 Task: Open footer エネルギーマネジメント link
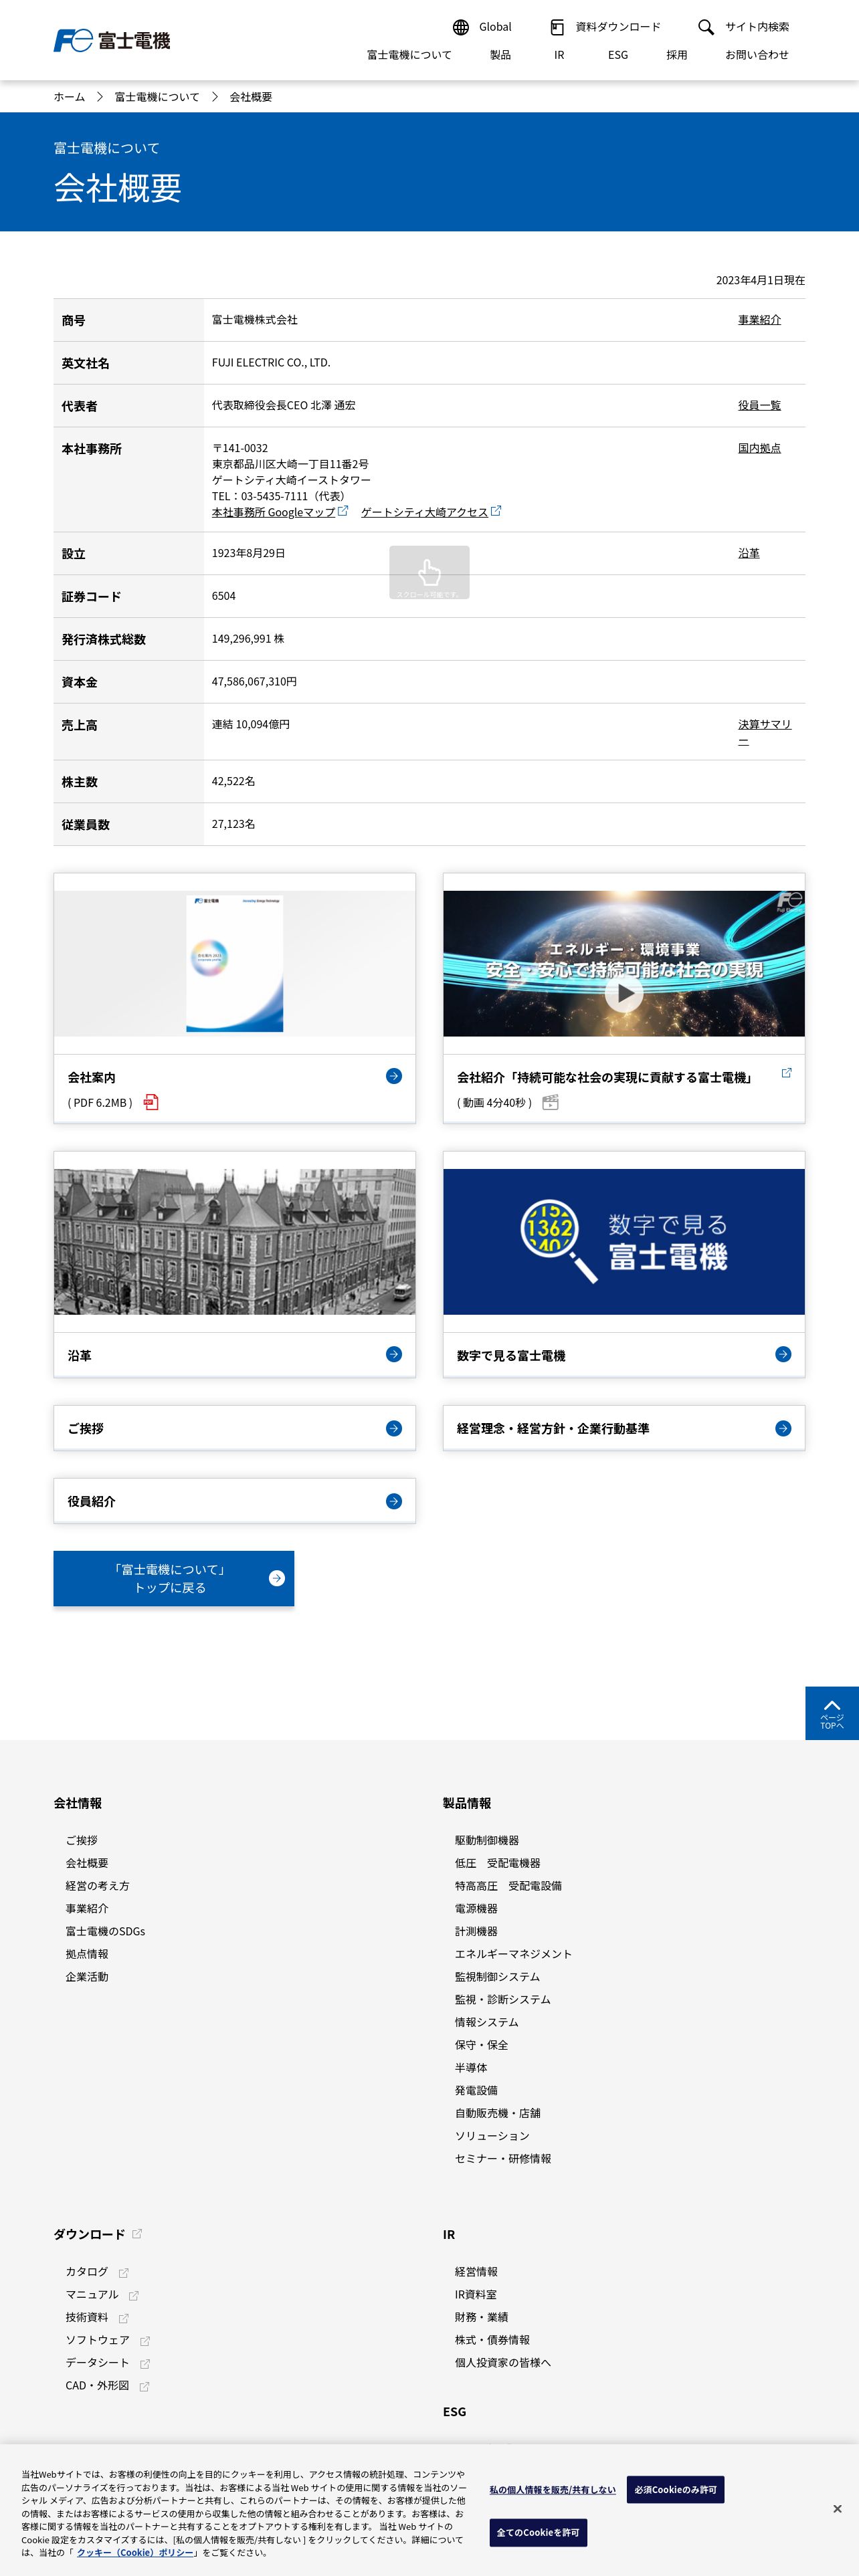click(513, 1954)
